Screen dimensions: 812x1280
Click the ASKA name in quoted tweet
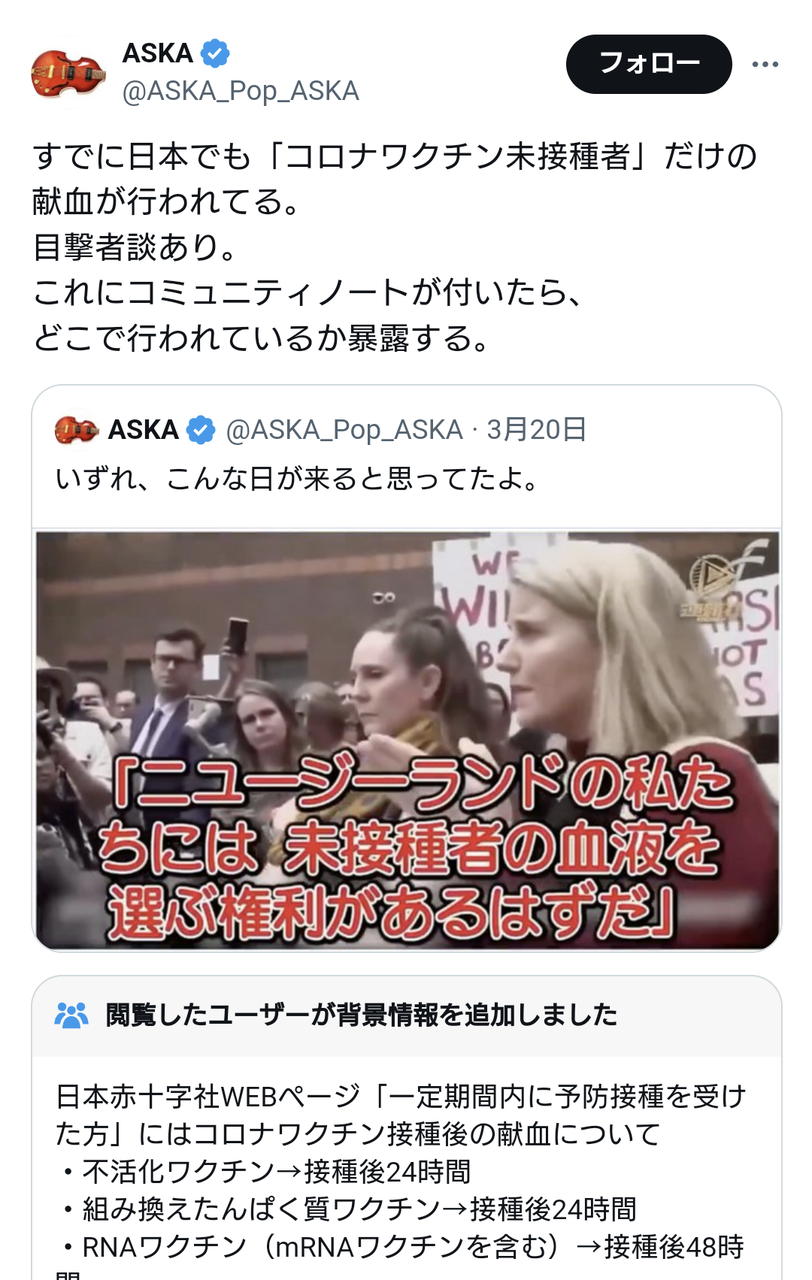point(143,430)
